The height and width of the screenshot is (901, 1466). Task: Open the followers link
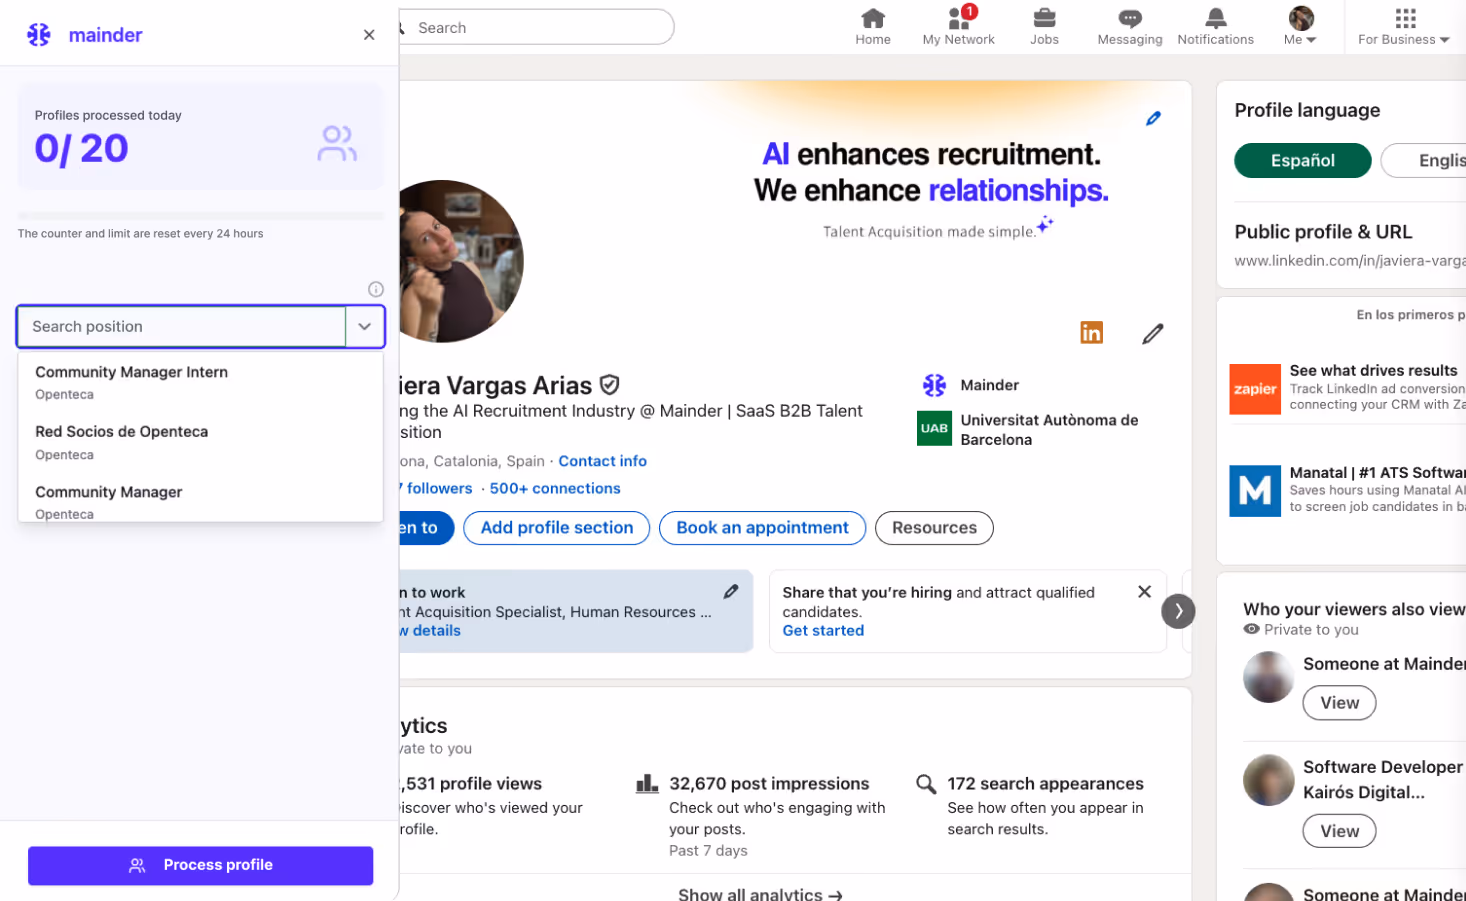click(x=436, y=488)
